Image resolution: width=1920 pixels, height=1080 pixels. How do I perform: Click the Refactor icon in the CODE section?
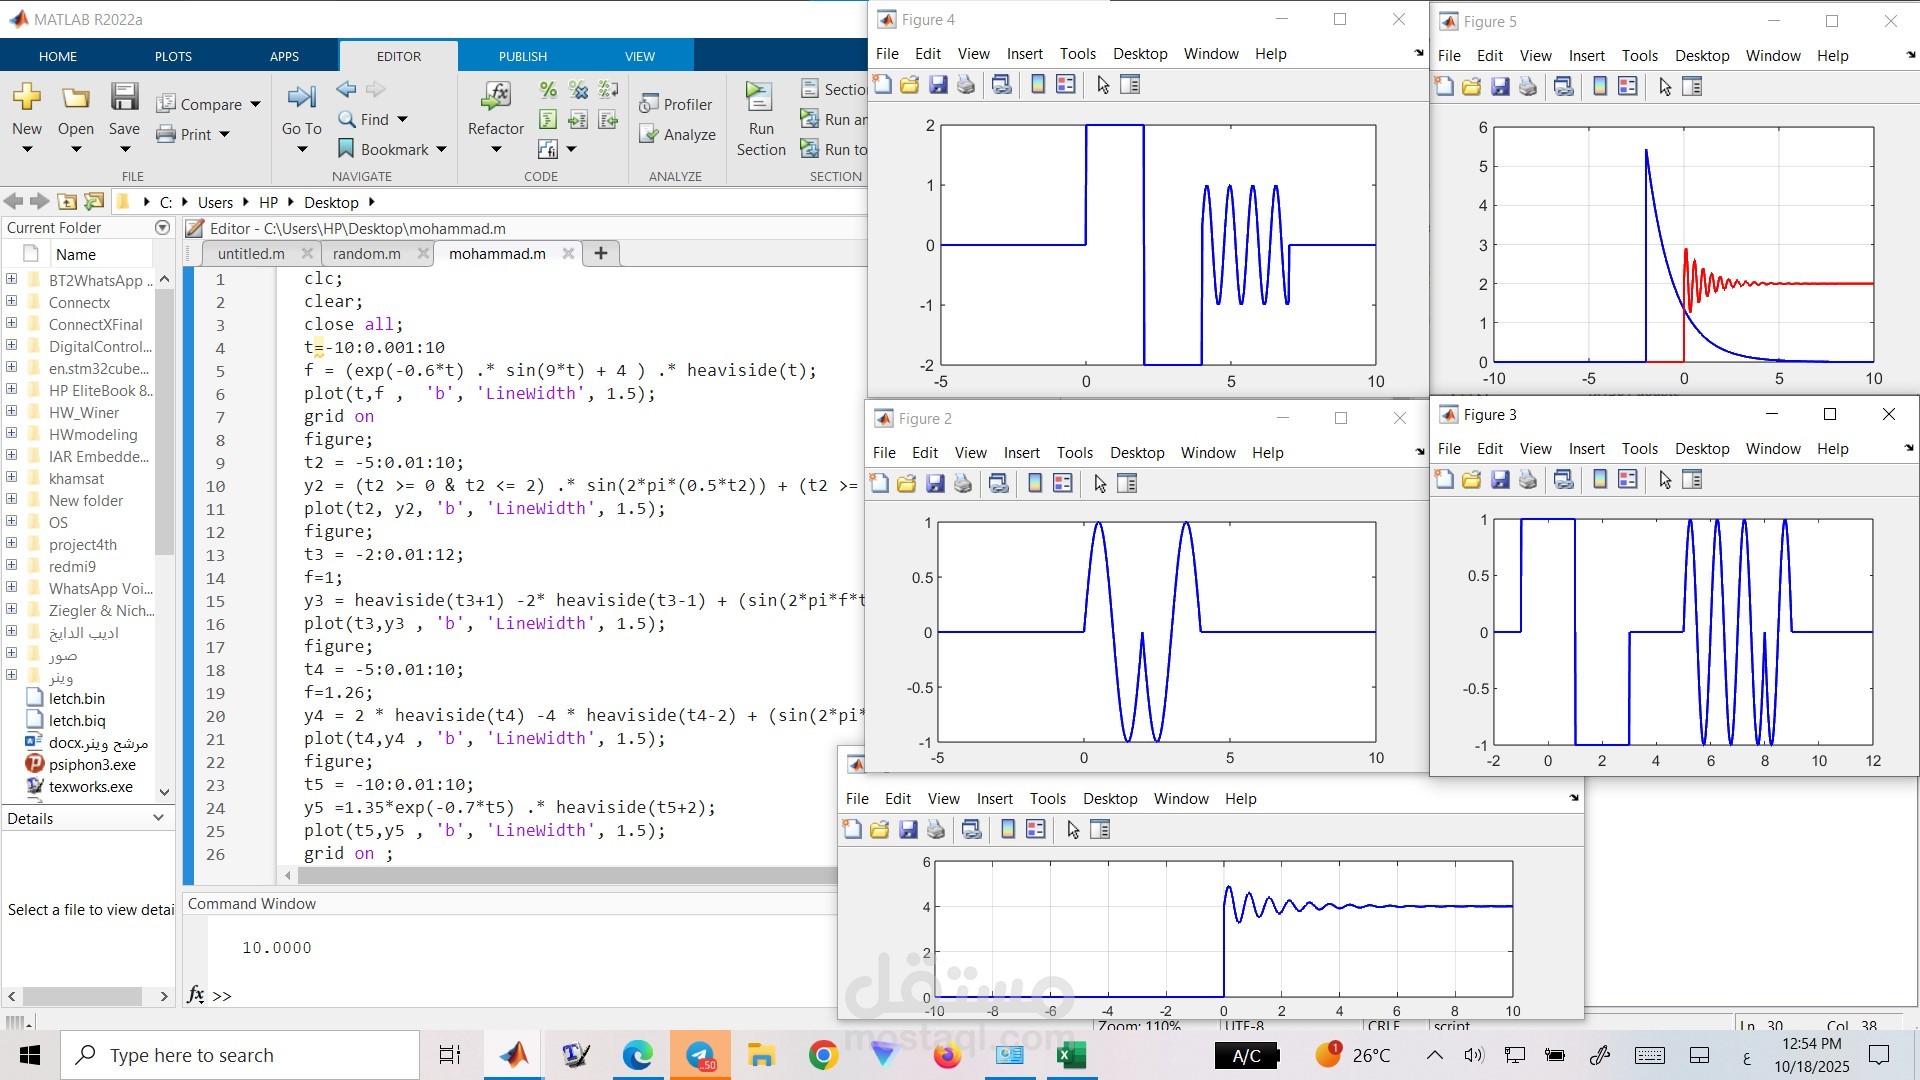pyautogui.click(x=495, y=98)
